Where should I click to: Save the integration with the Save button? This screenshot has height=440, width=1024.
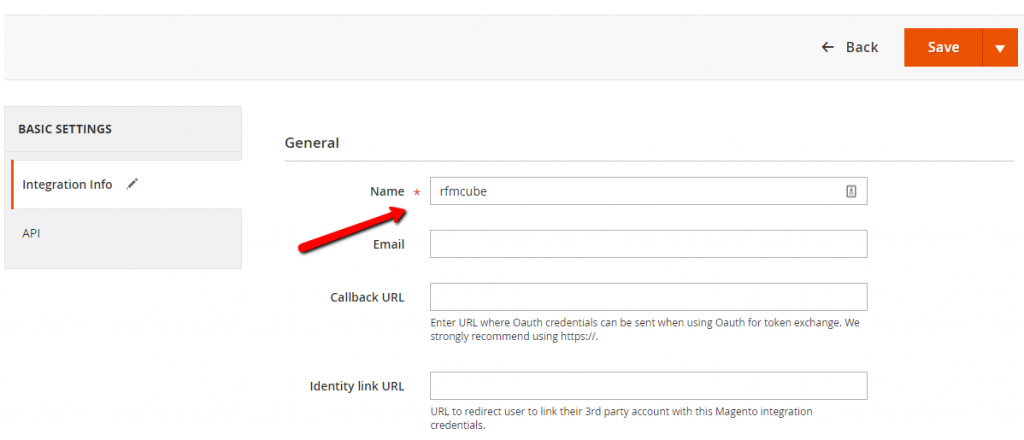pos(943,47)
